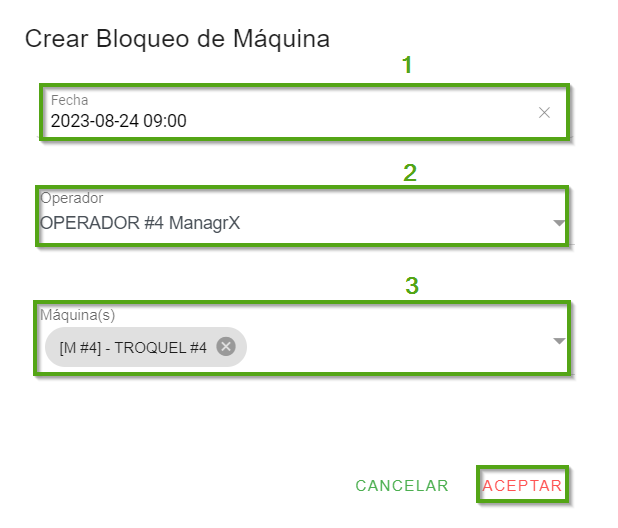The height and width of the screenshot is (528, 618).
Task: Click the green number 2 annotation
Action: [x=409, y=173]
